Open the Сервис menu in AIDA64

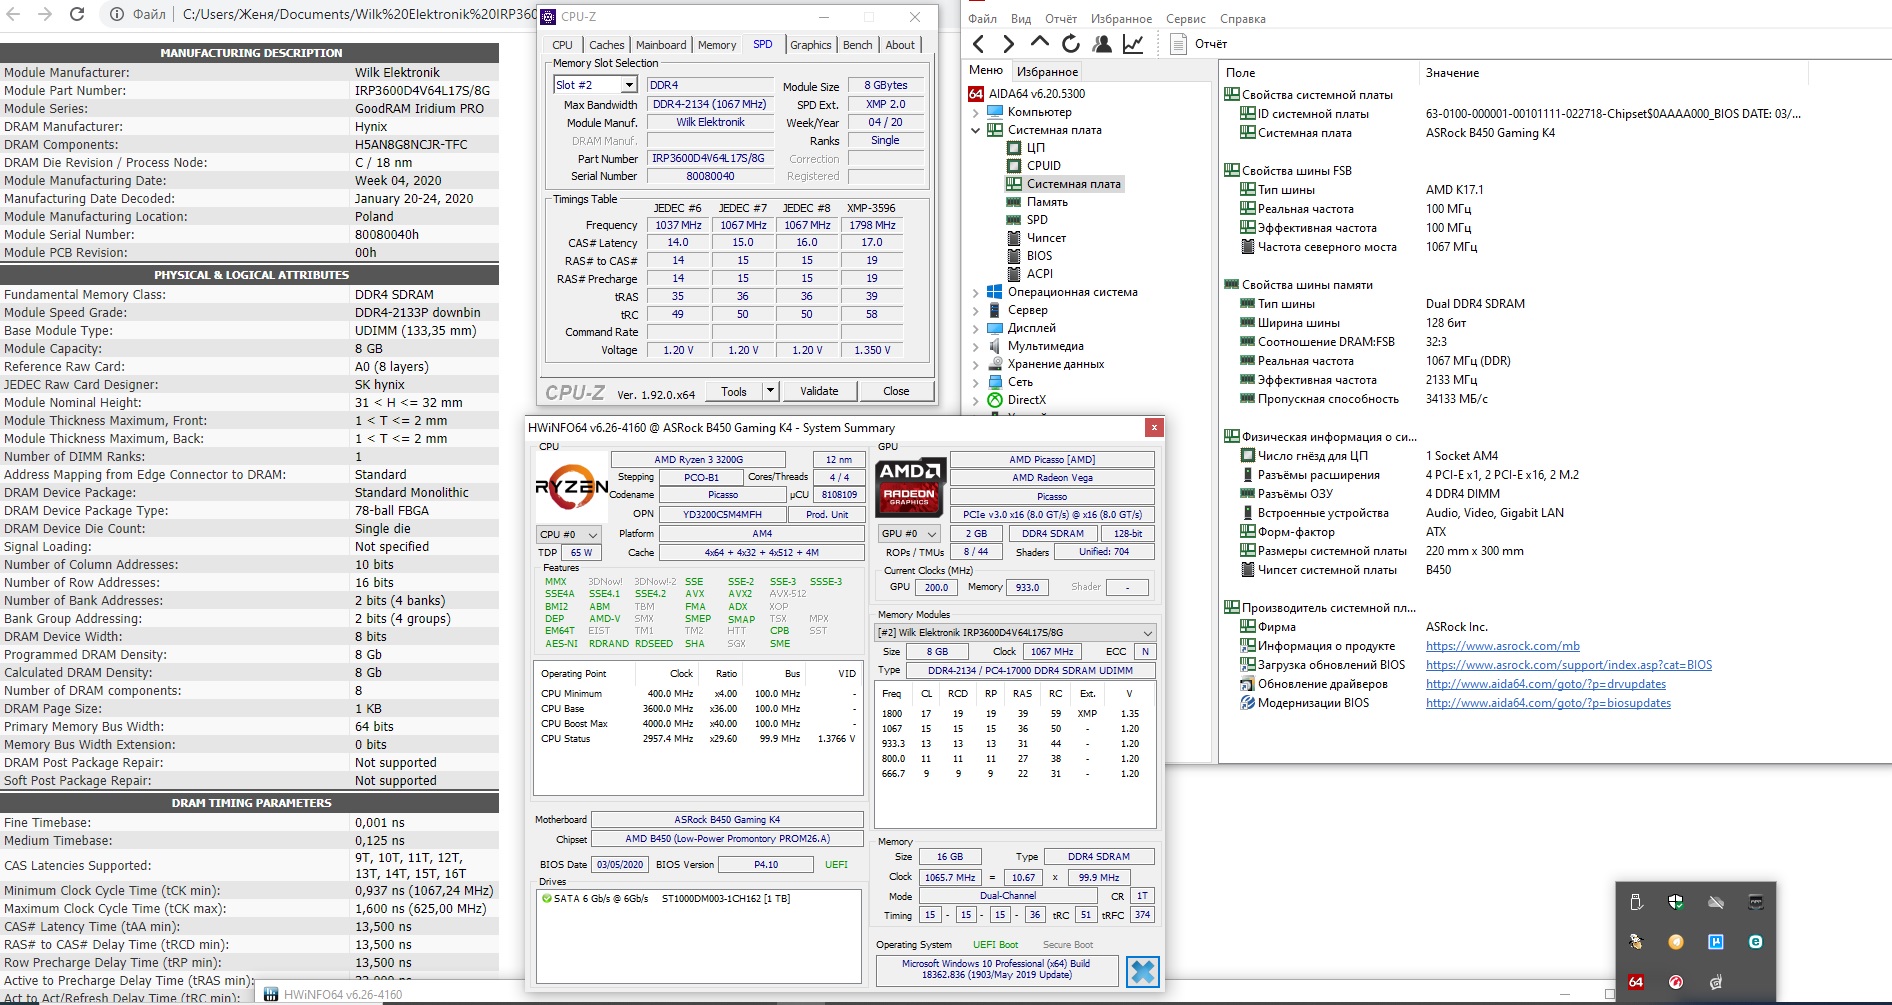point(1186,18)
